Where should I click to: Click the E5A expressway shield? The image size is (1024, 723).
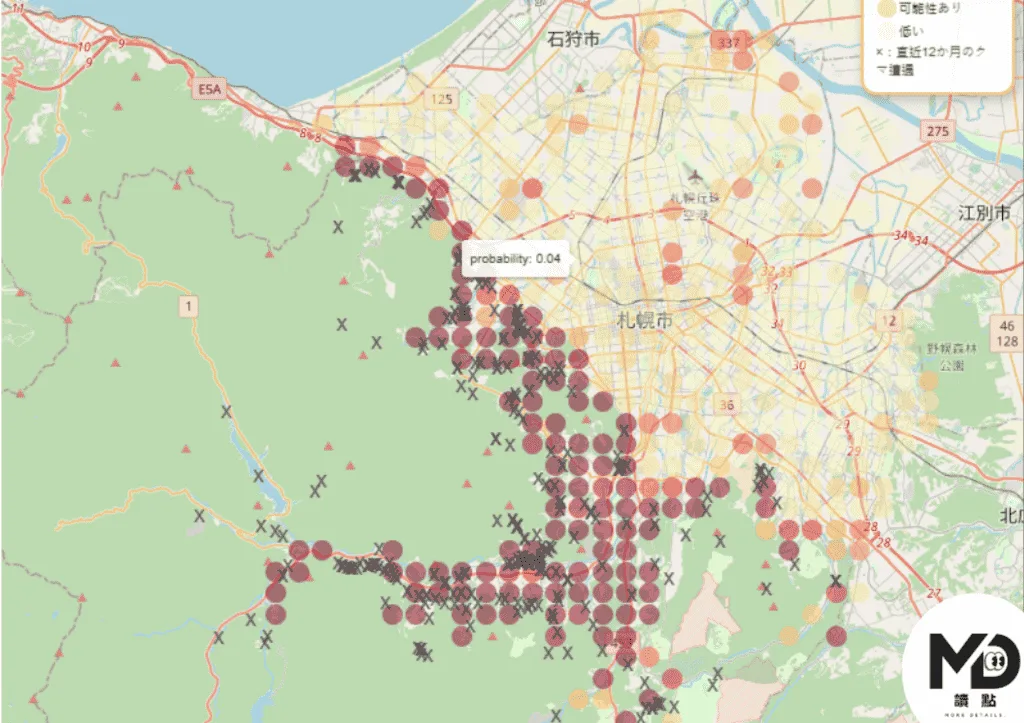pos(209,90)
